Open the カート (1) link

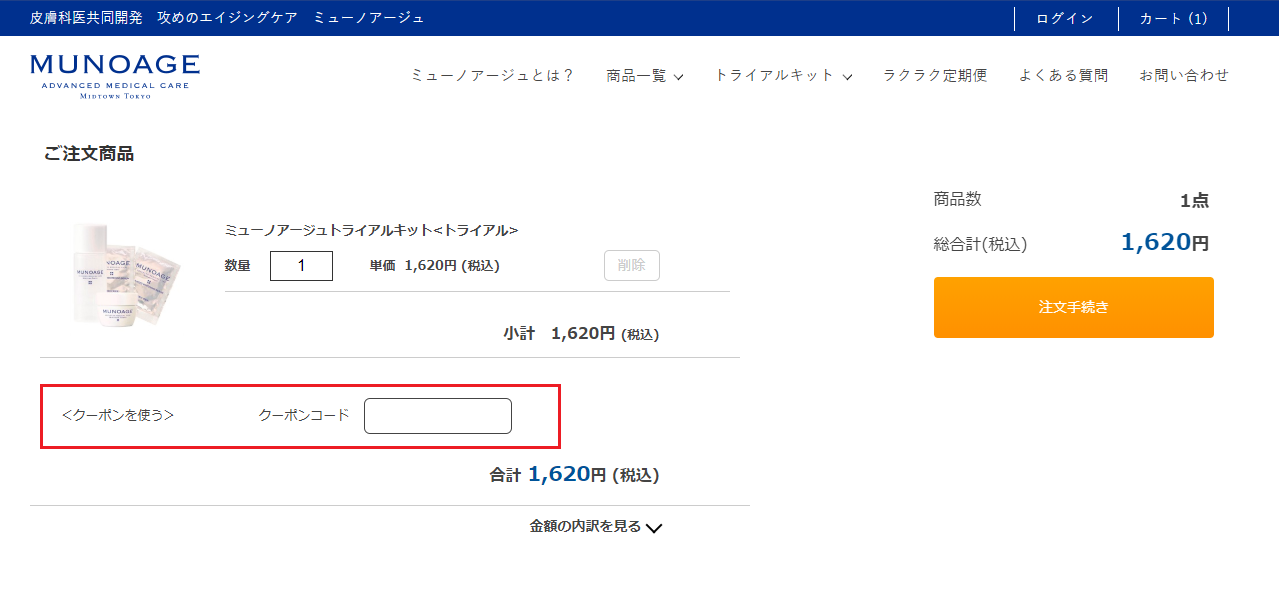(x=1173, y=18)
